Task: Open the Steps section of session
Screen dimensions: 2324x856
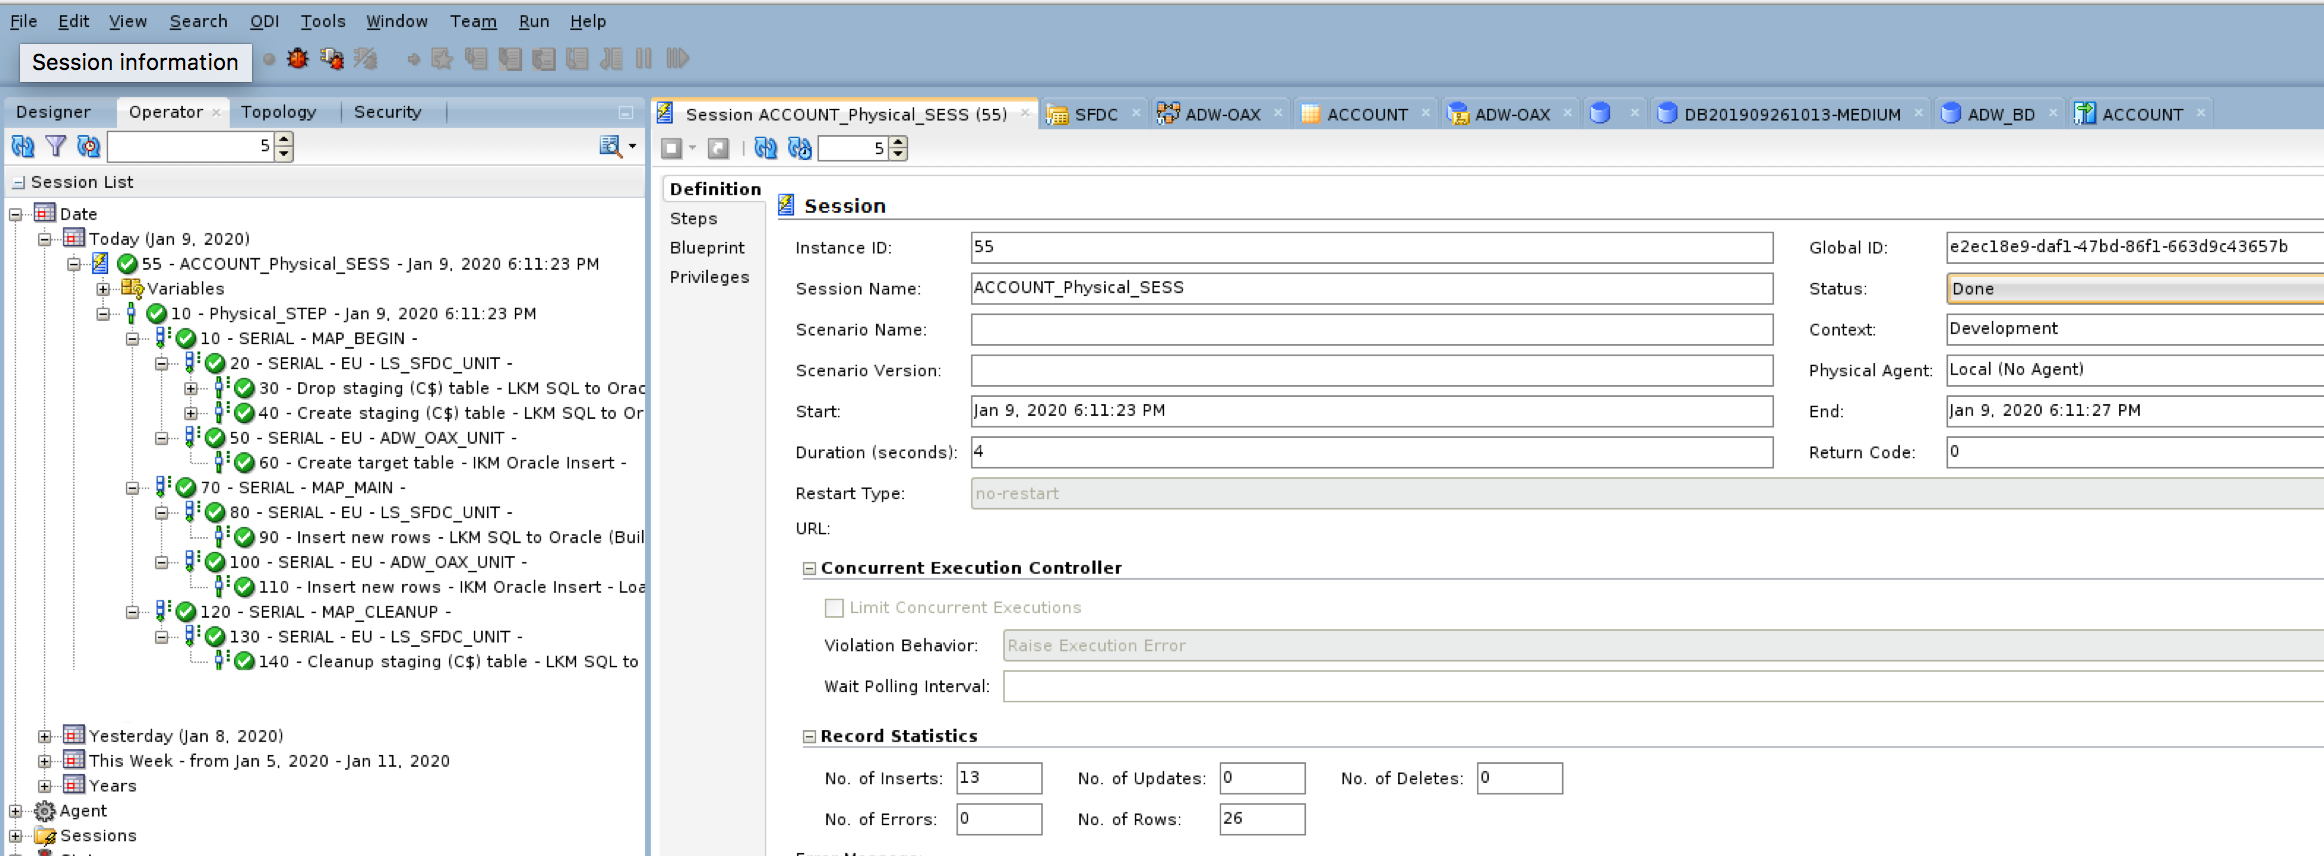Action: [693, 218]
